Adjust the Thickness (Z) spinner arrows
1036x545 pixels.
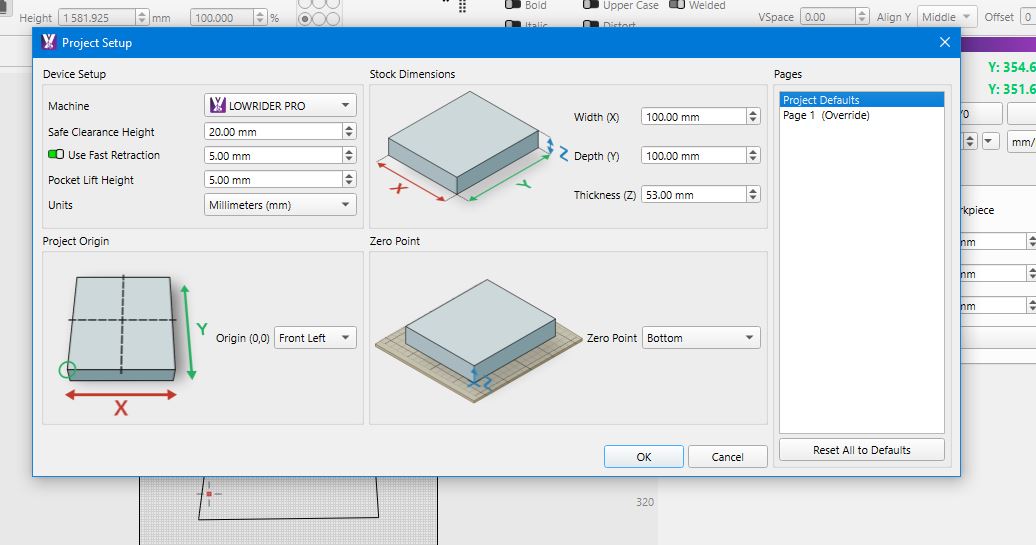click(753, 194)
